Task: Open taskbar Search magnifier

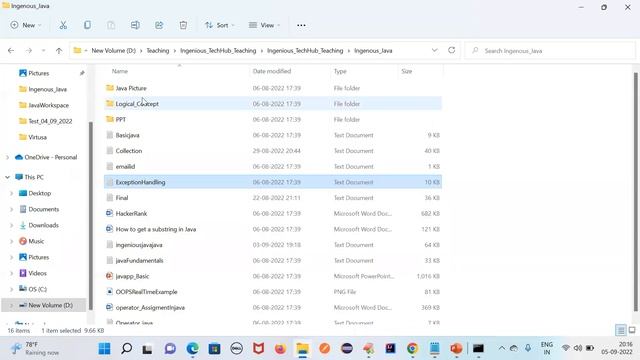Action: click(x=127, y=349)
